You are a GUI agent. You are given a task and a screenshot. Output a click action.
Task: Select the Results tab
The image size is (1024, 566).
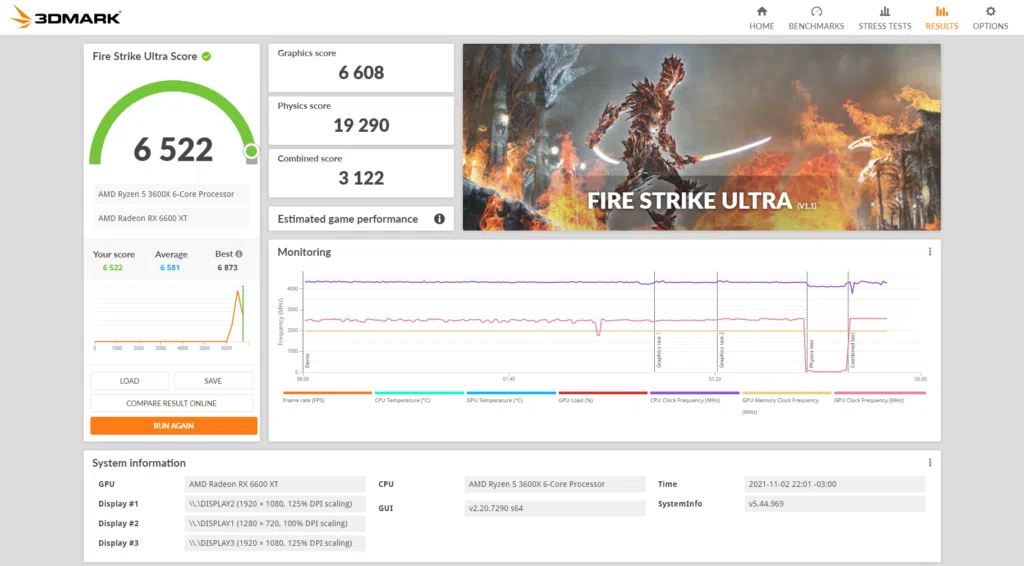[941, 18]
